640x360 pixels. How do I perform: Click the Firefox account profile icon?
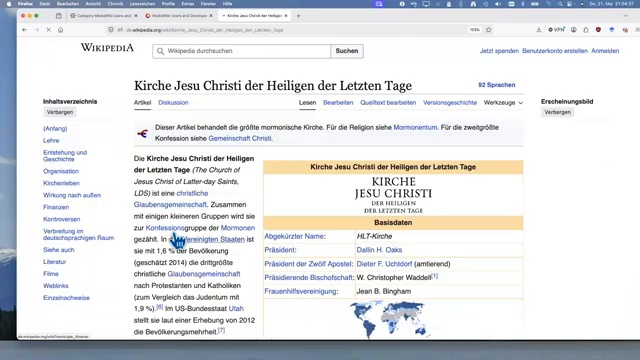573,30
